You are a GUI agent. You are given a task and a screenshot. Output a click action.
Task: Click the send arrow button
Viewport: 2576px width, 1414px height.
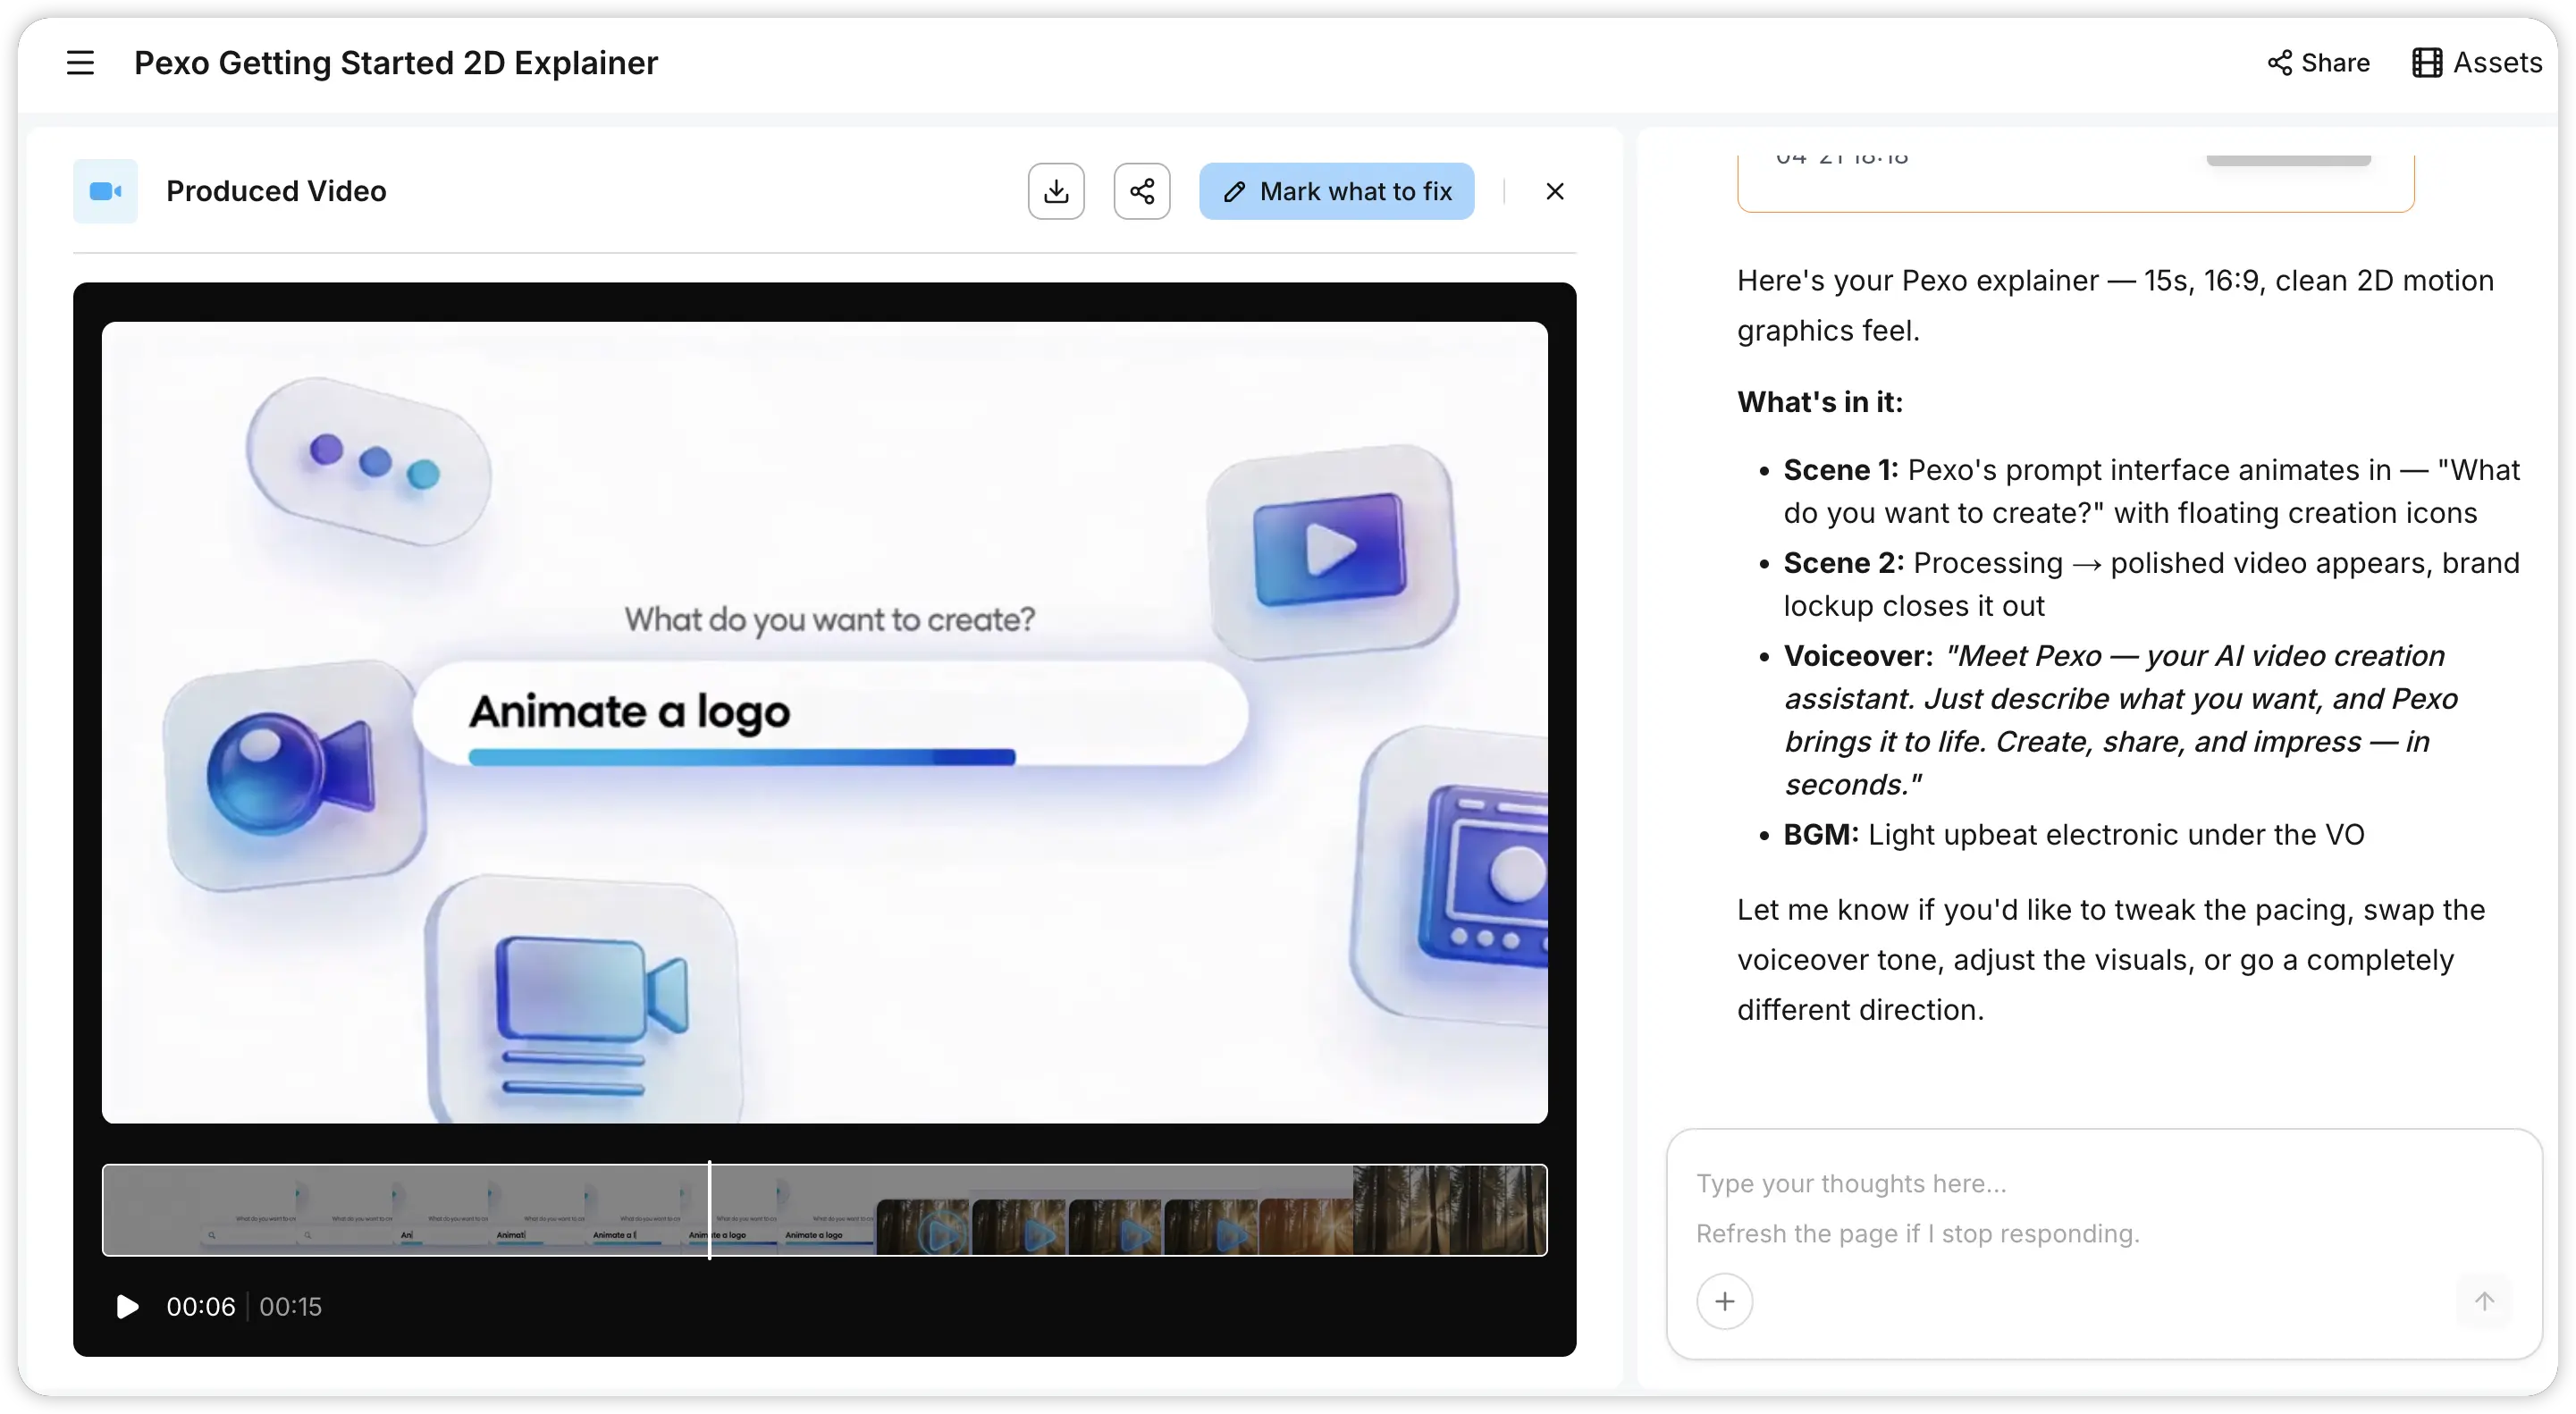click(2484, 1301)
